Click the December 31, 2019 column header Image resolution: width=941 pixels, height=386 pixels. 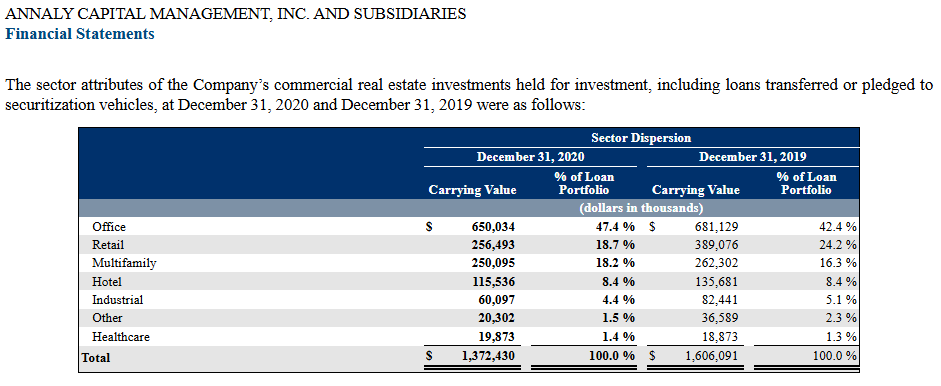pyautogui.click(x=753, y=157)
